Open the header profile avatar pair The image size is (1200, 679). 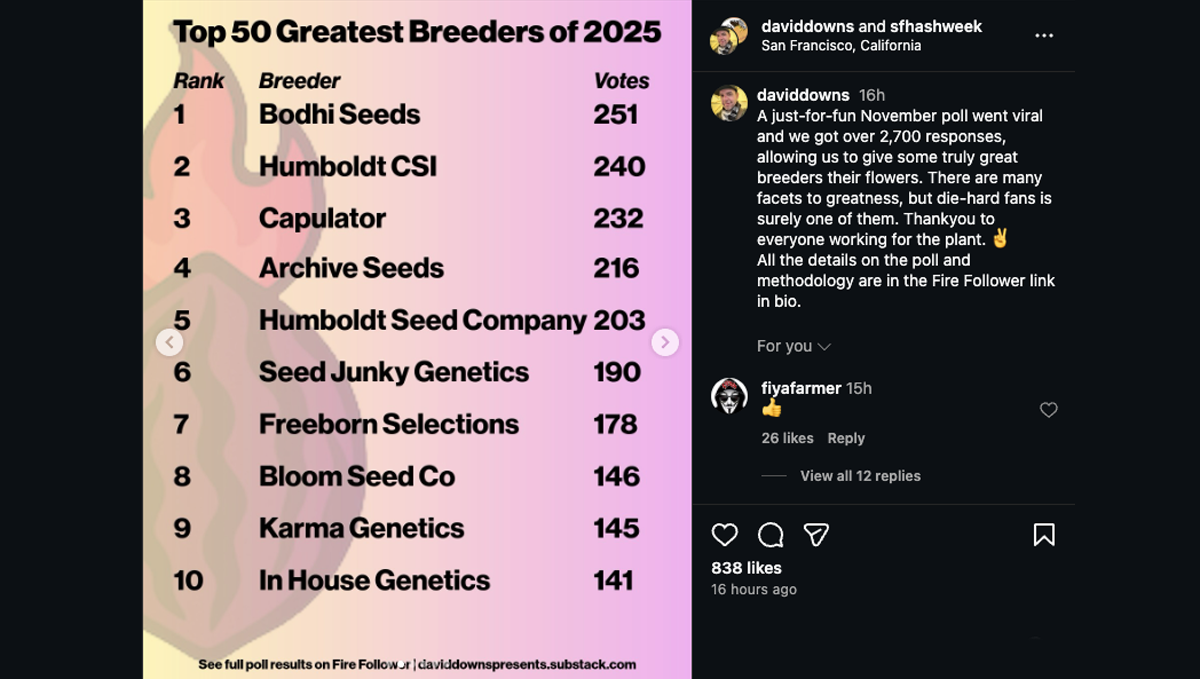point(729,35)
